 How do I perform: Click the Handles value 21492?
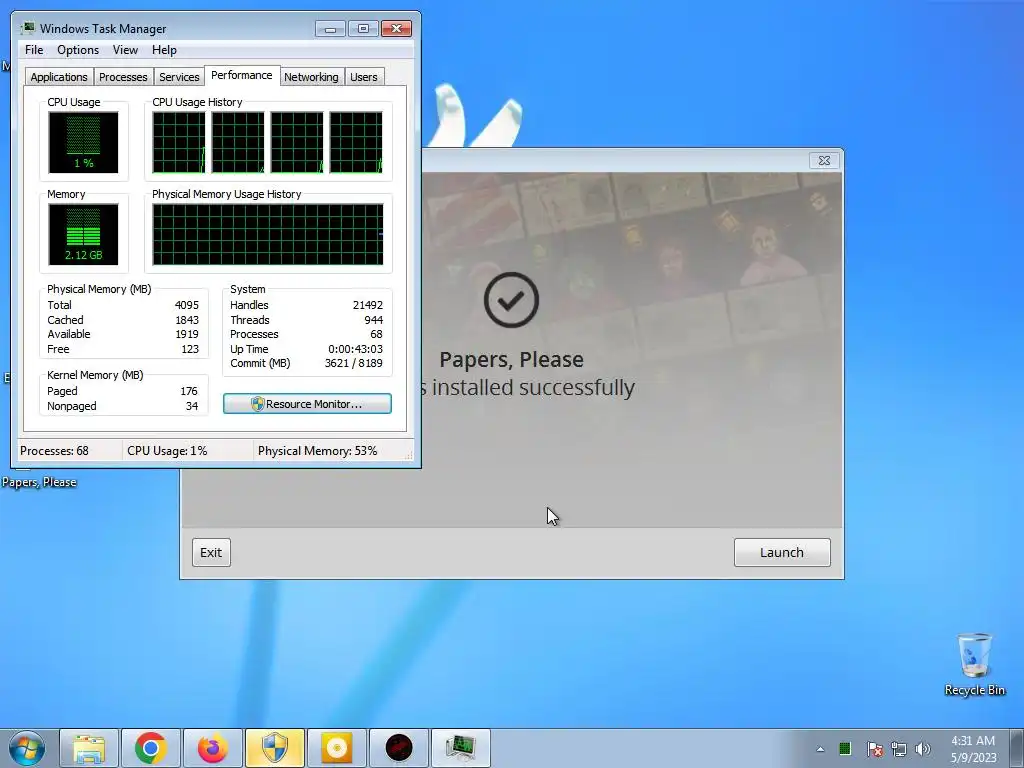pos(368,305)
